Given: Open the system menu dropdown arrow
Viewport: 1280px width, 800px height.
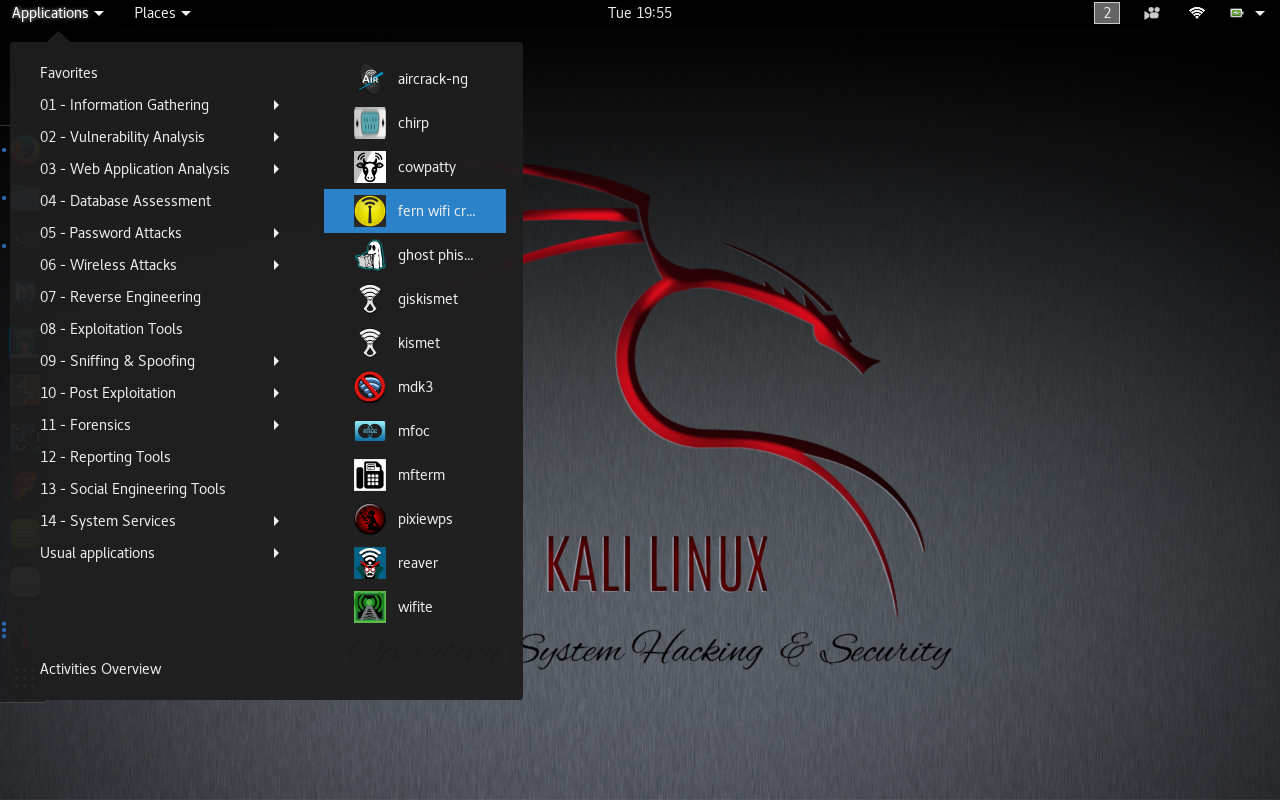Looking at the screenshot, I should tap(1260, 13).
